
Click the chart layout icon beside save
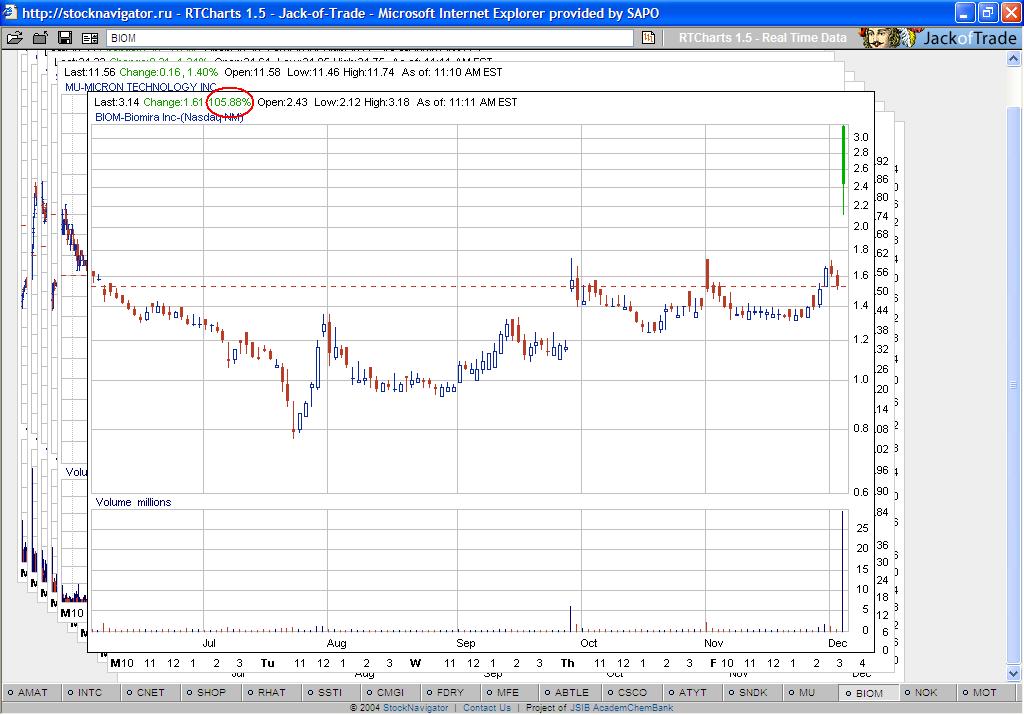click(90, 38)
